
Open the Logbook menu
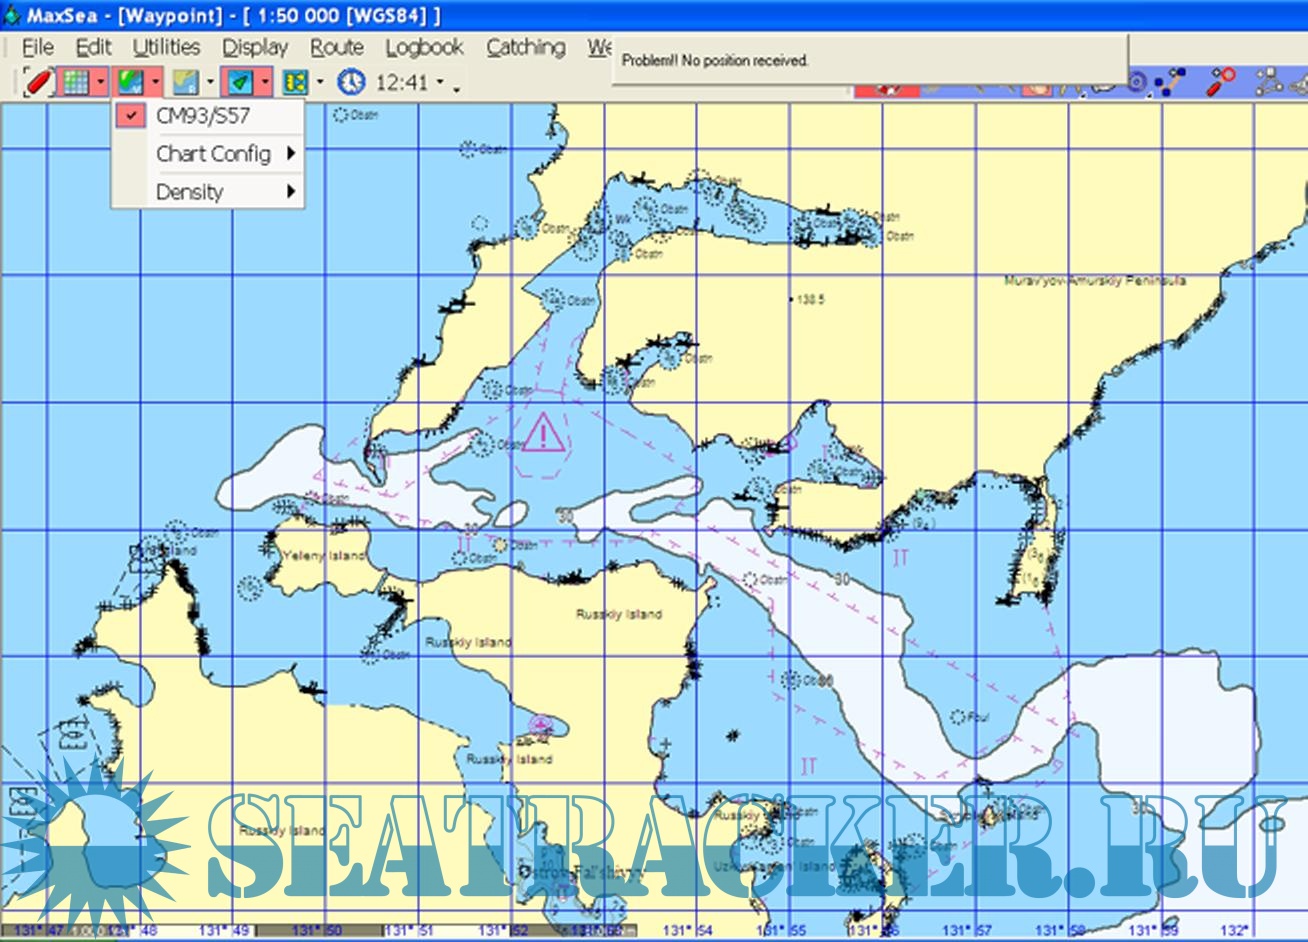click(424, 47)
